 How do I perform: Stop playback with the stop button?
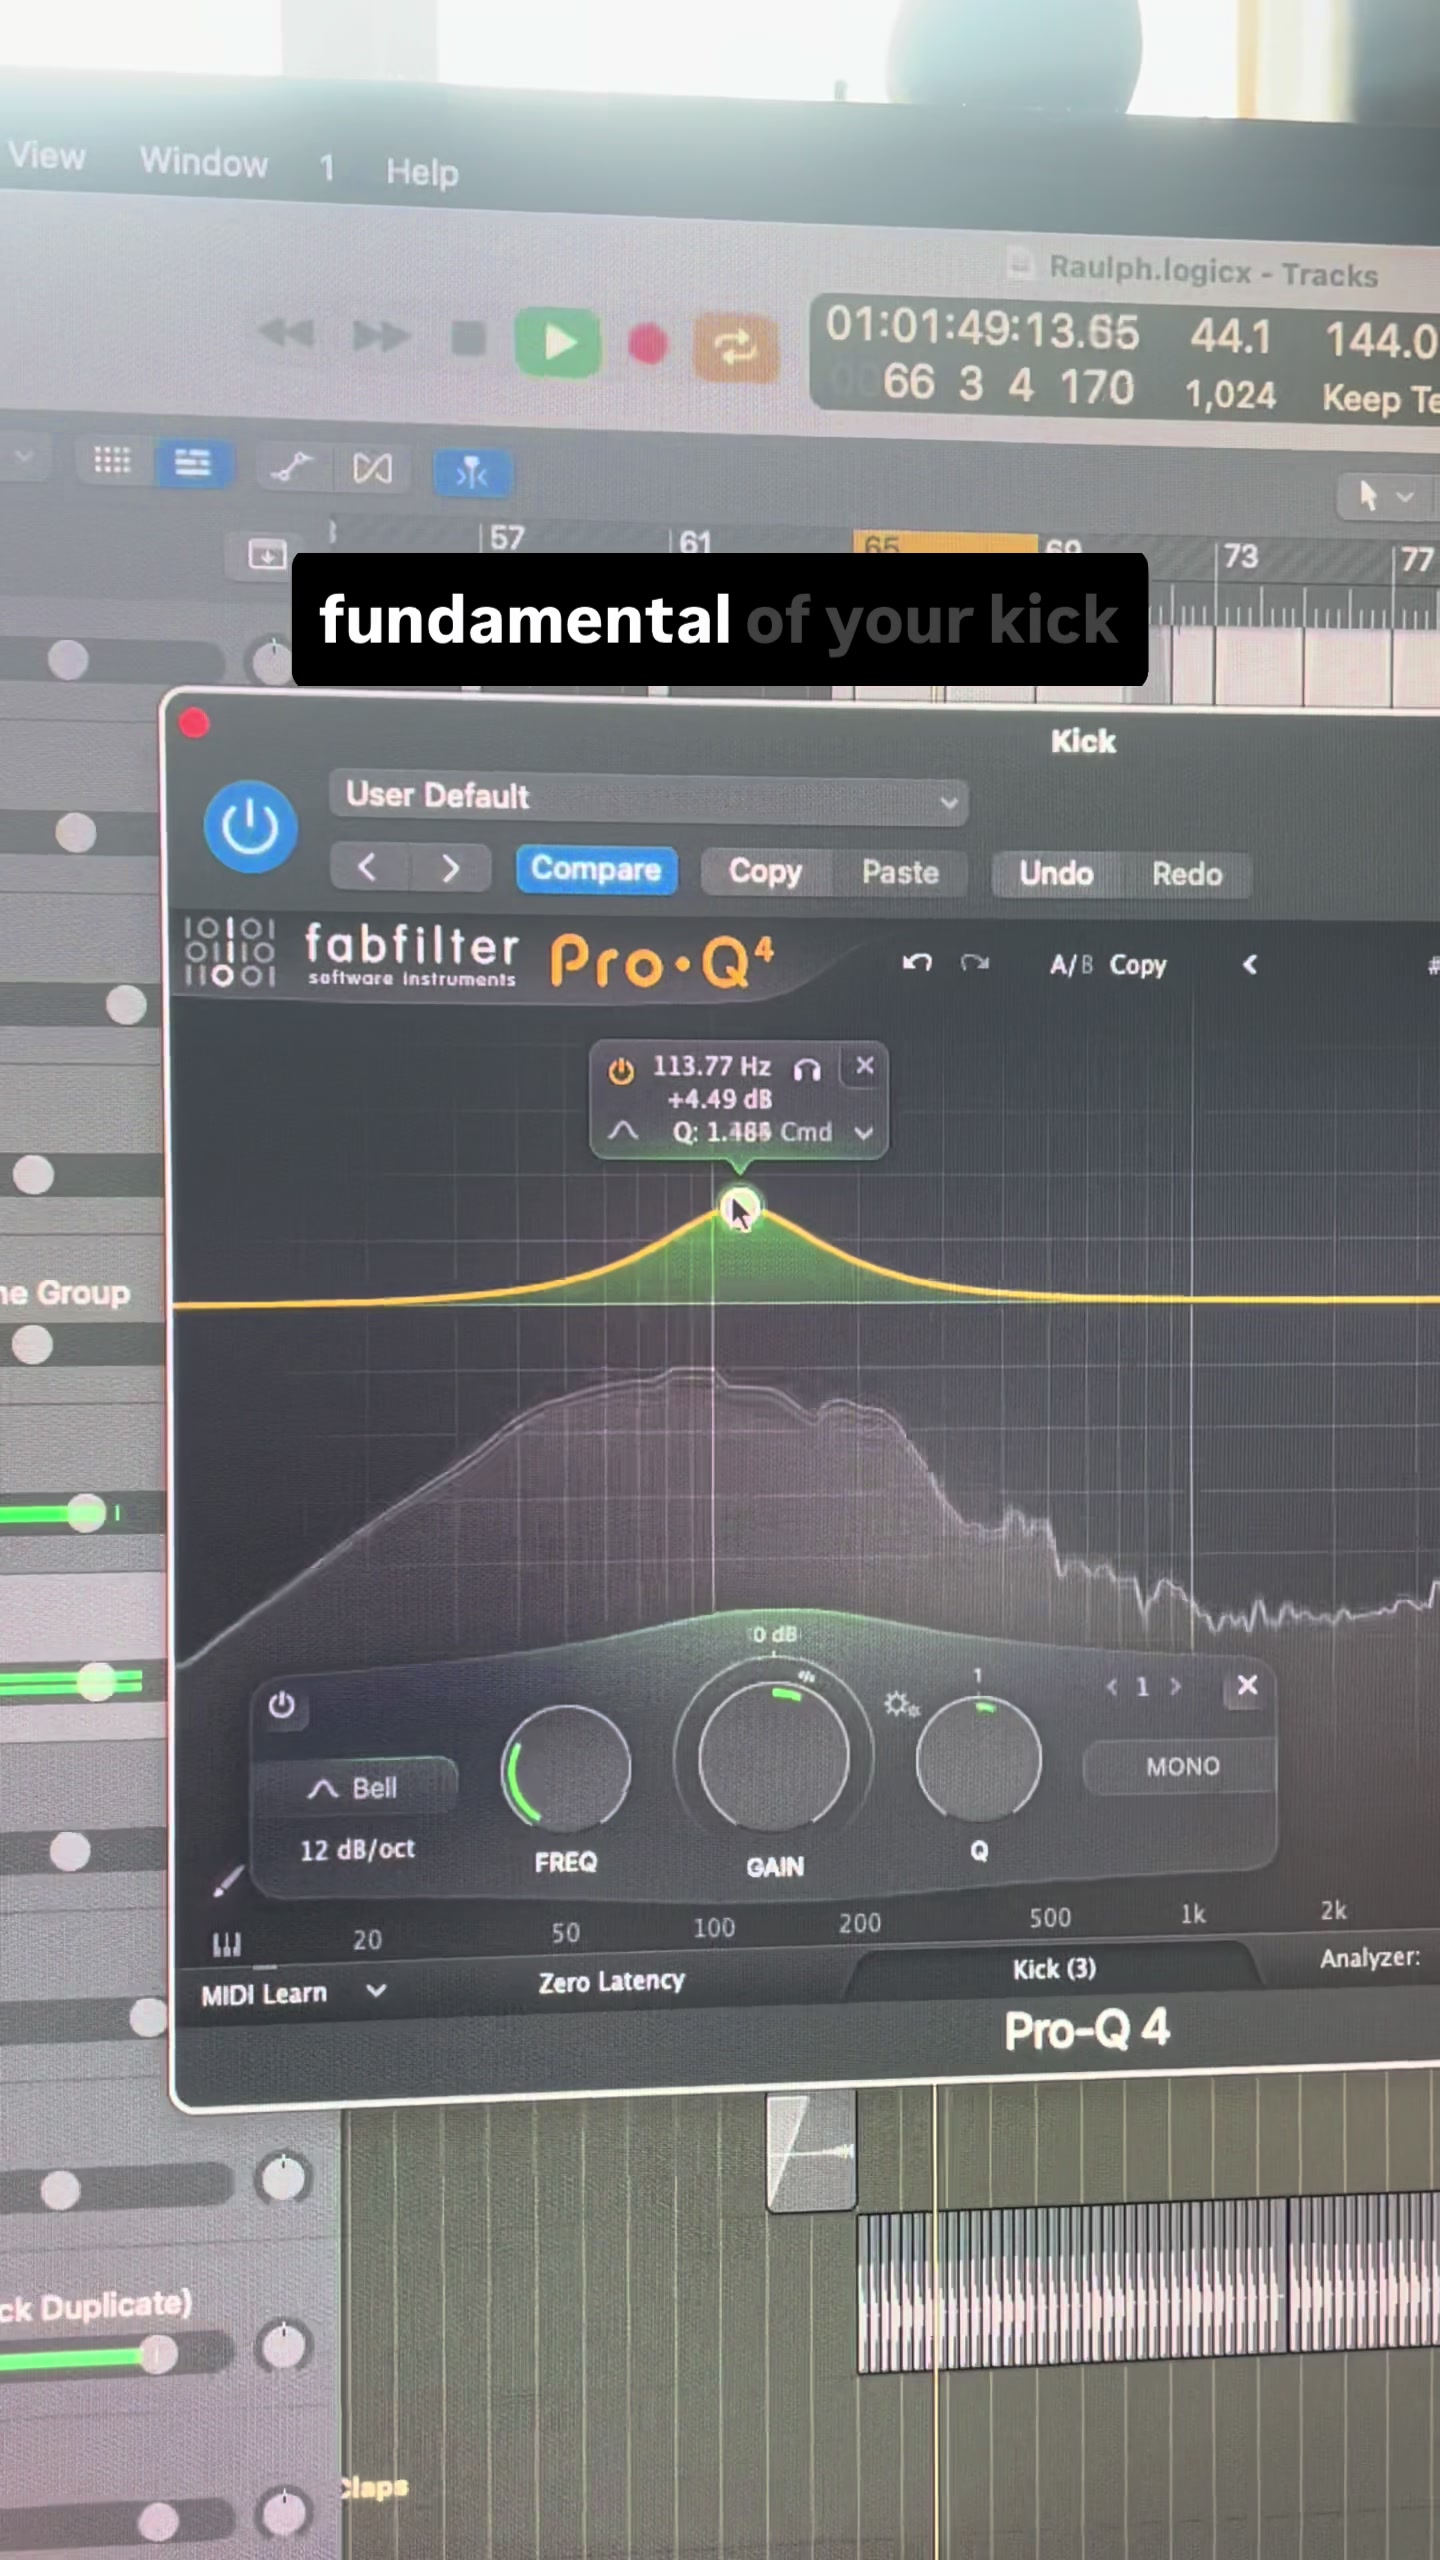pyautogui.click(x=468, y=339)
